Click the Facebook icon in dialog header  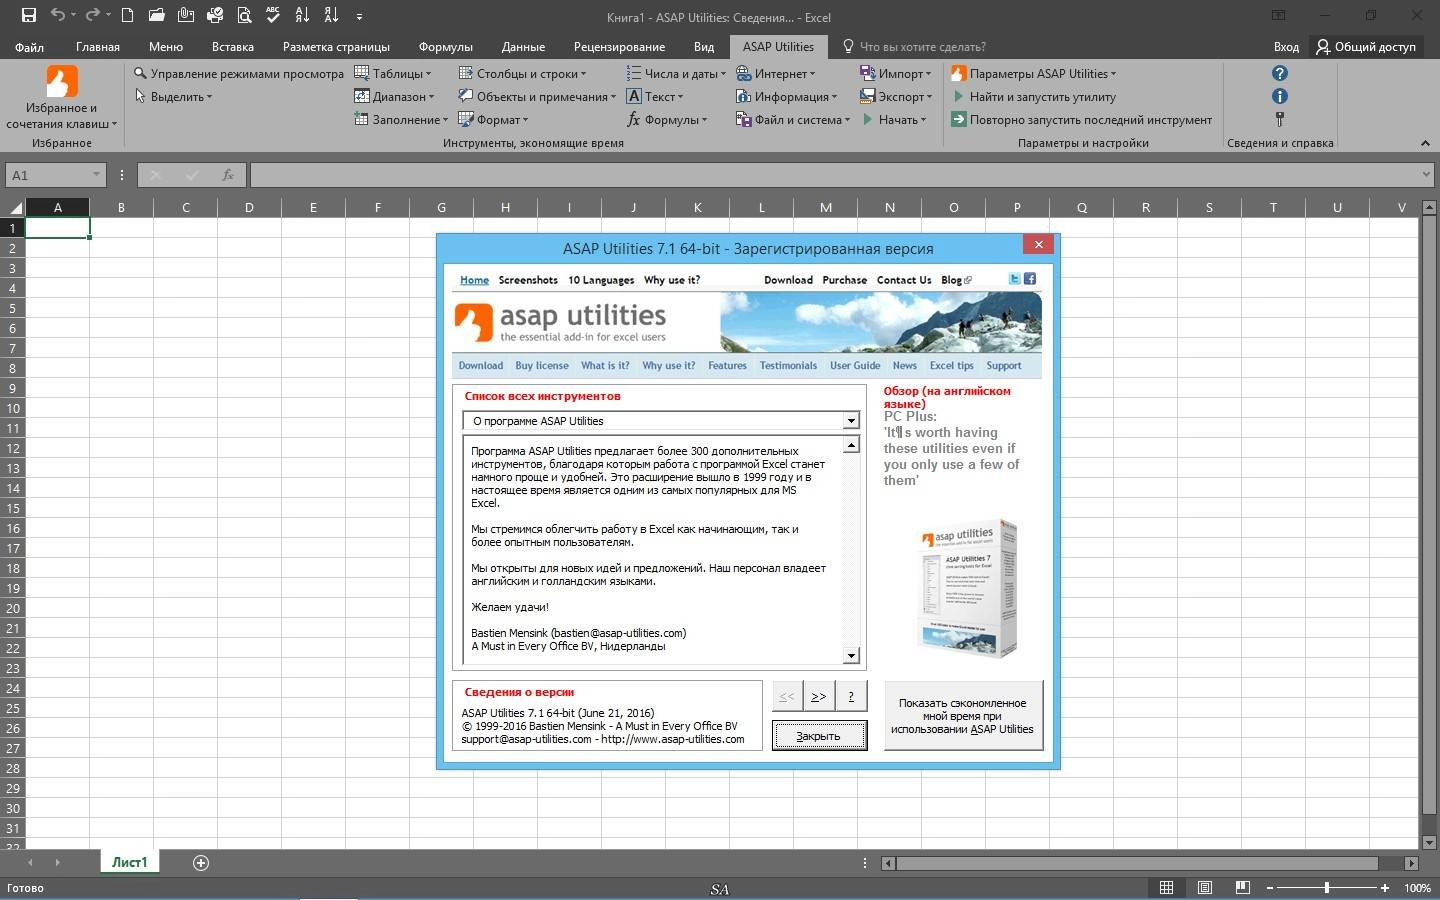tap(1029, 279)
